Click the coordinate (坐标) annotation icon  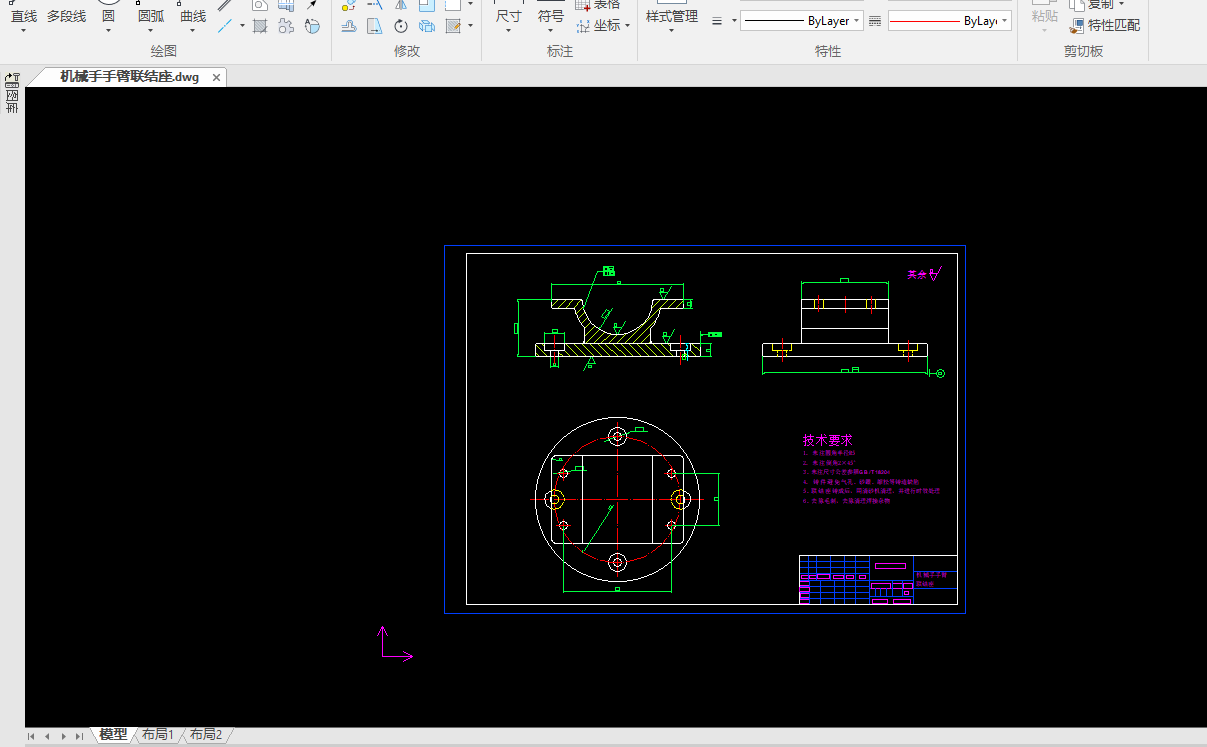(585, 26)
